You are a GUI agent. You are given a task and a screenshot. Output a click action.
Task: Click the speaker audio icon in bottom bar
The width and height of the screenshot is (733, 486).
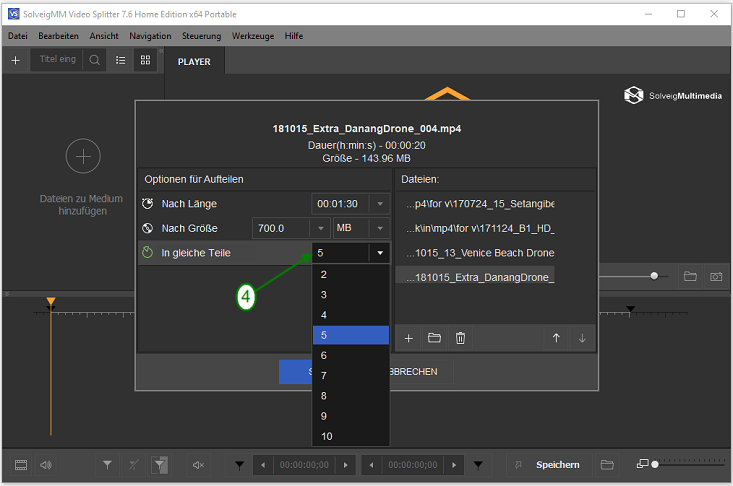point(46,465)
